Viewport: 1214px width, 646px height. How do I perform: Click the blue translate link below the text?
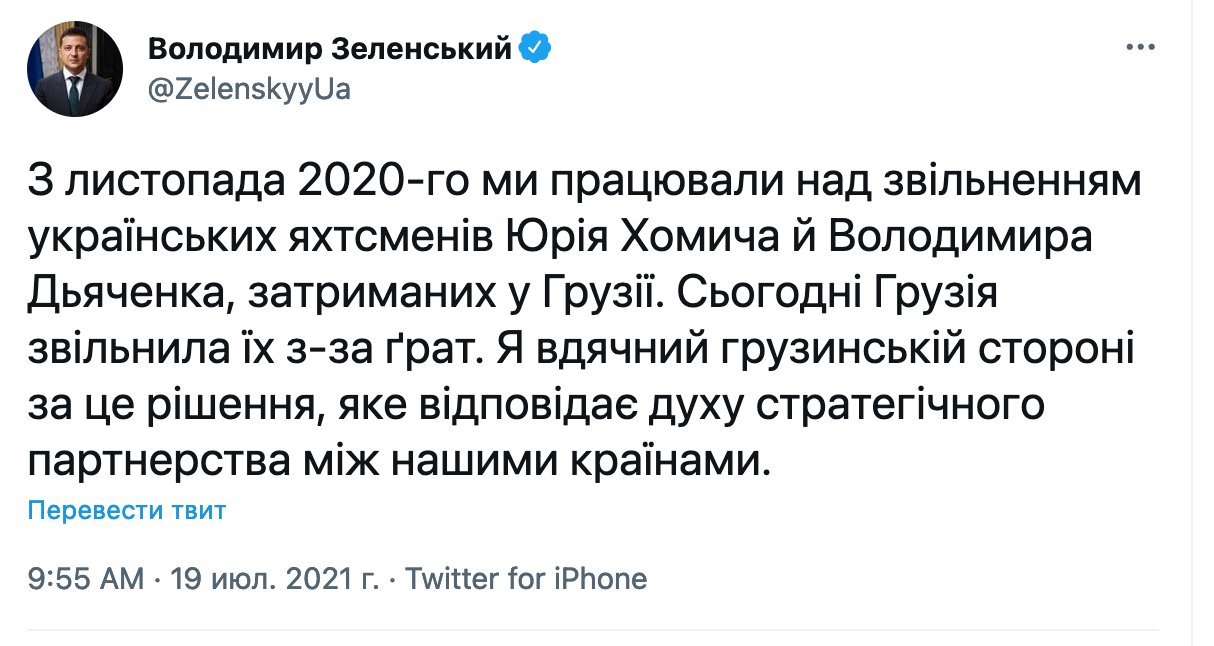[x=126, y=510]
